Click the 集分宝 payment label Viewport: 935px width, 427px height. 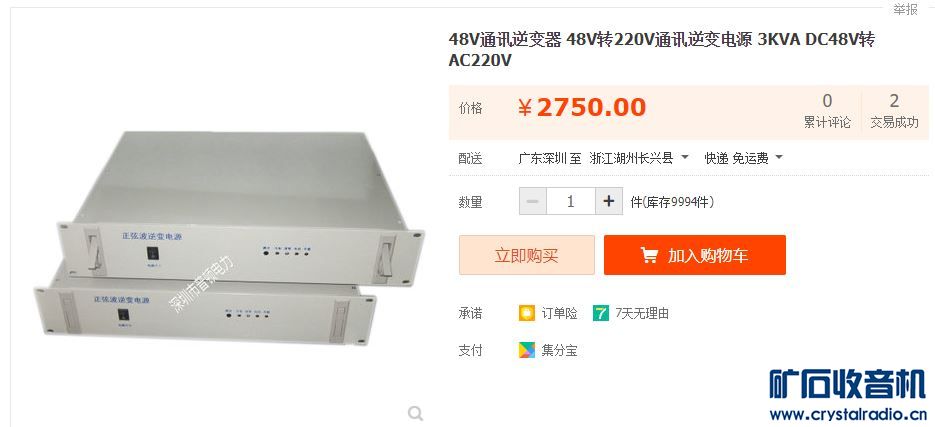coord(559,350)
